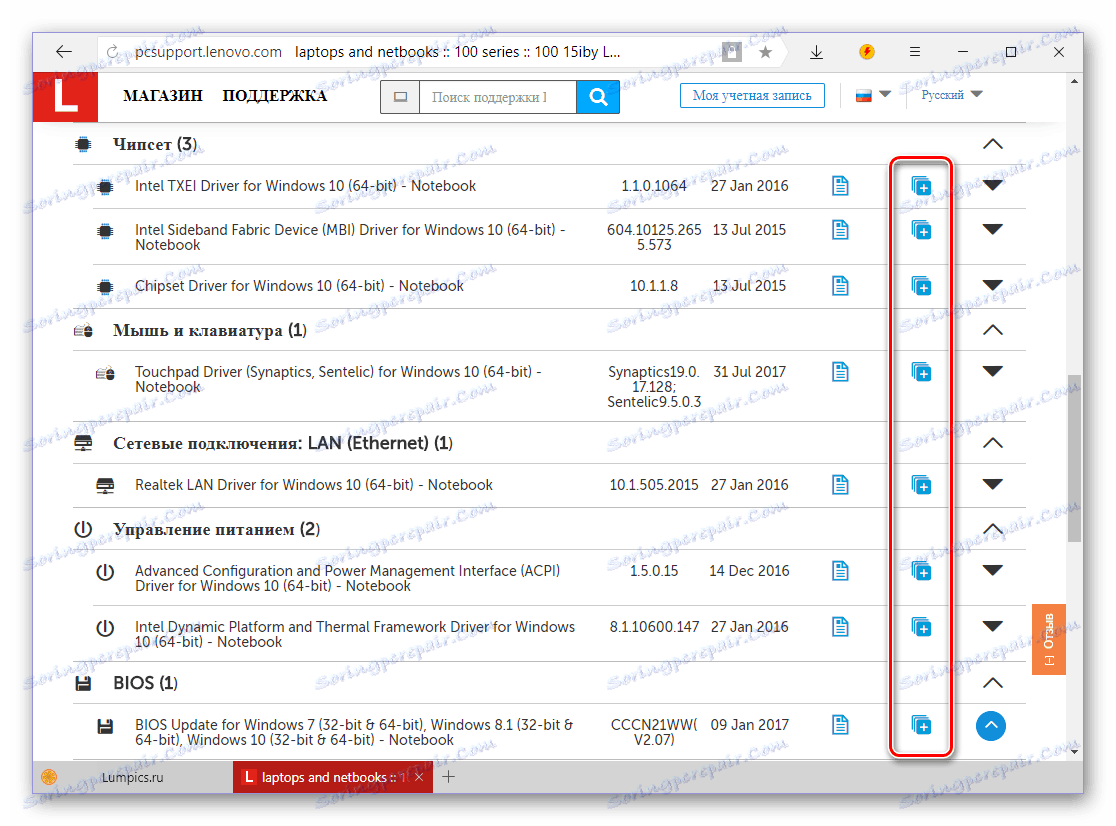
Task: Click the red Lenovo L logo
Action: 65,97
